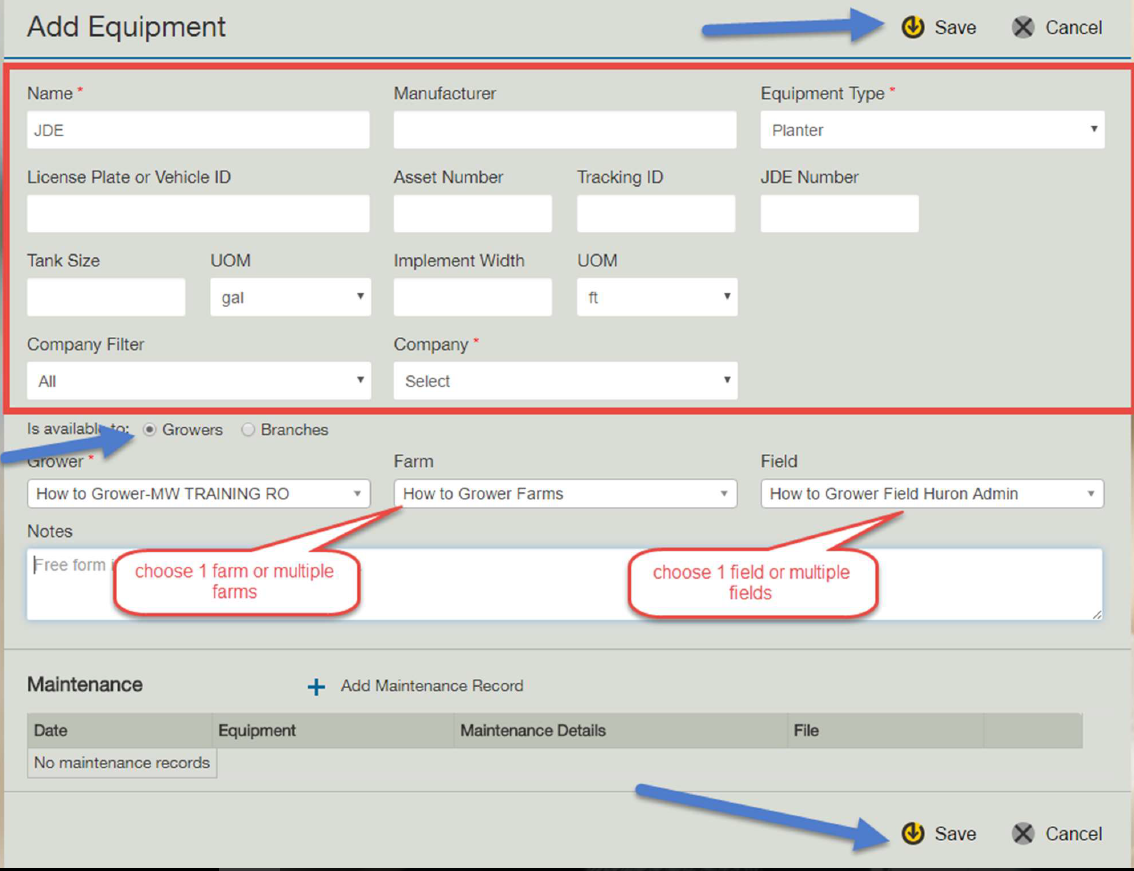Select the Growers radio button

coord(150,430)
